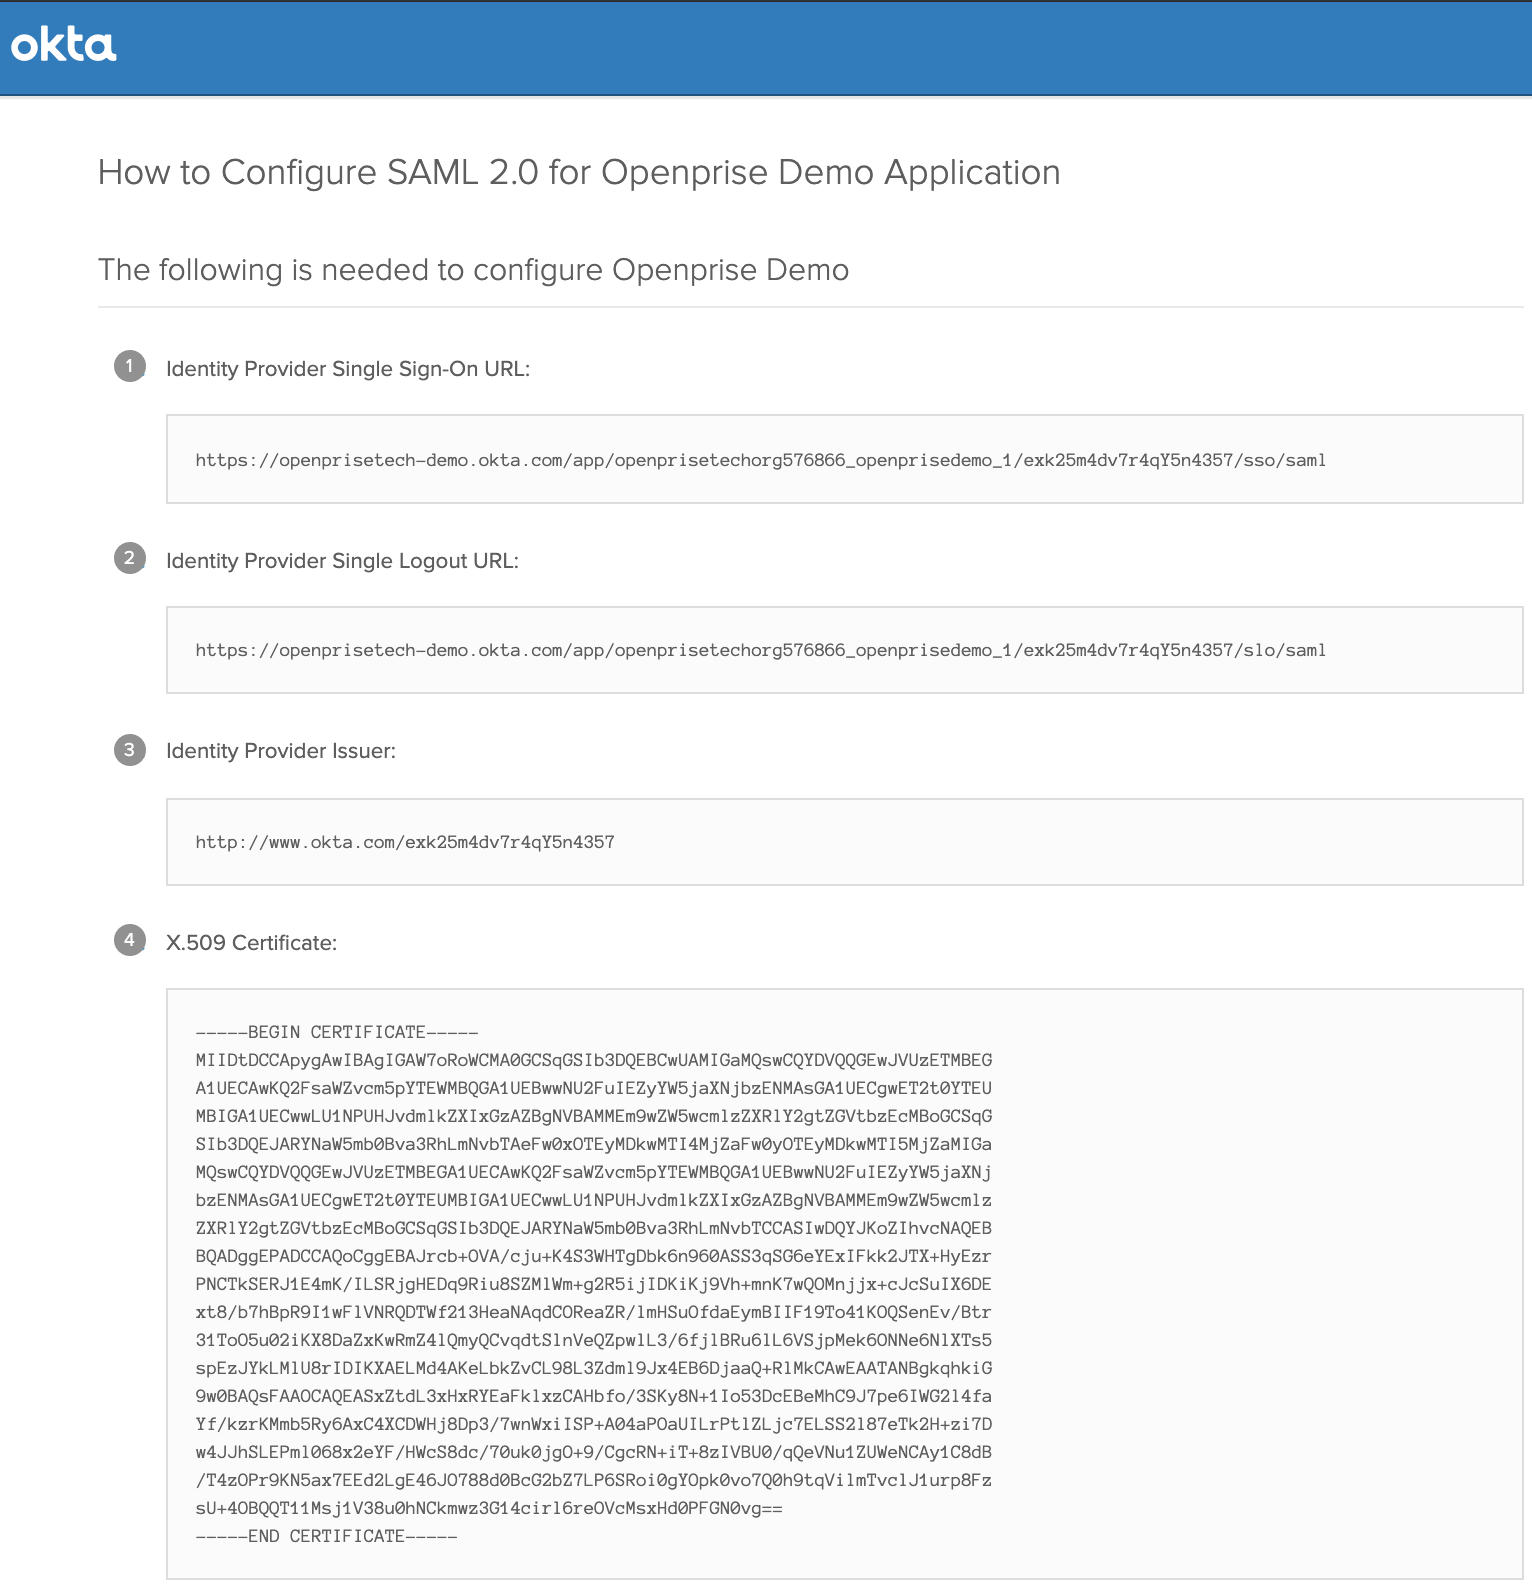The image size is (1532, 1584).
Task: Click first certificate line starting MIIDtDCCApyg
Action: click(x=594, y=1060)
